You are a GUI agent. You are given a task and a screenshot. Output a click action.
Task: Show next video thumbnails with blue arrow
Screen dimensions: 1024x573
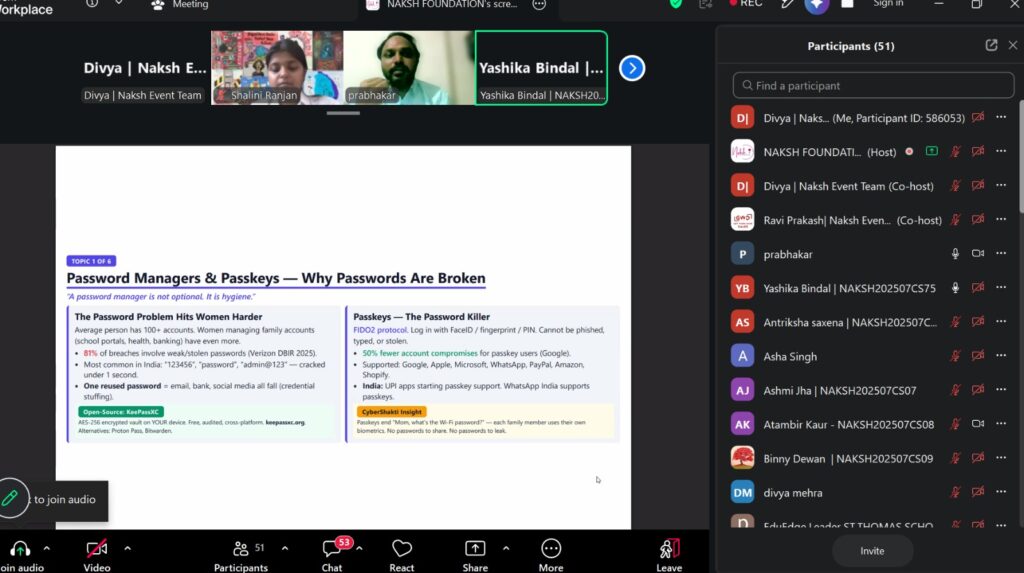632,68
